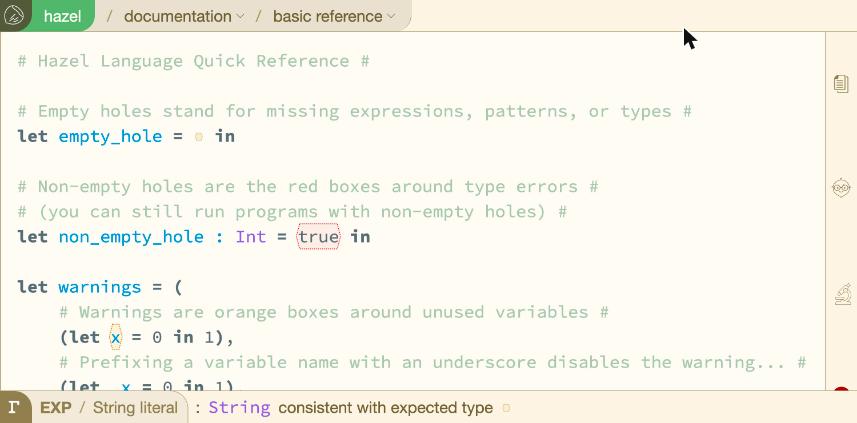Click the red circle icon at sidebar bottom
Screen dimensions: 857x423
(842, 390)
